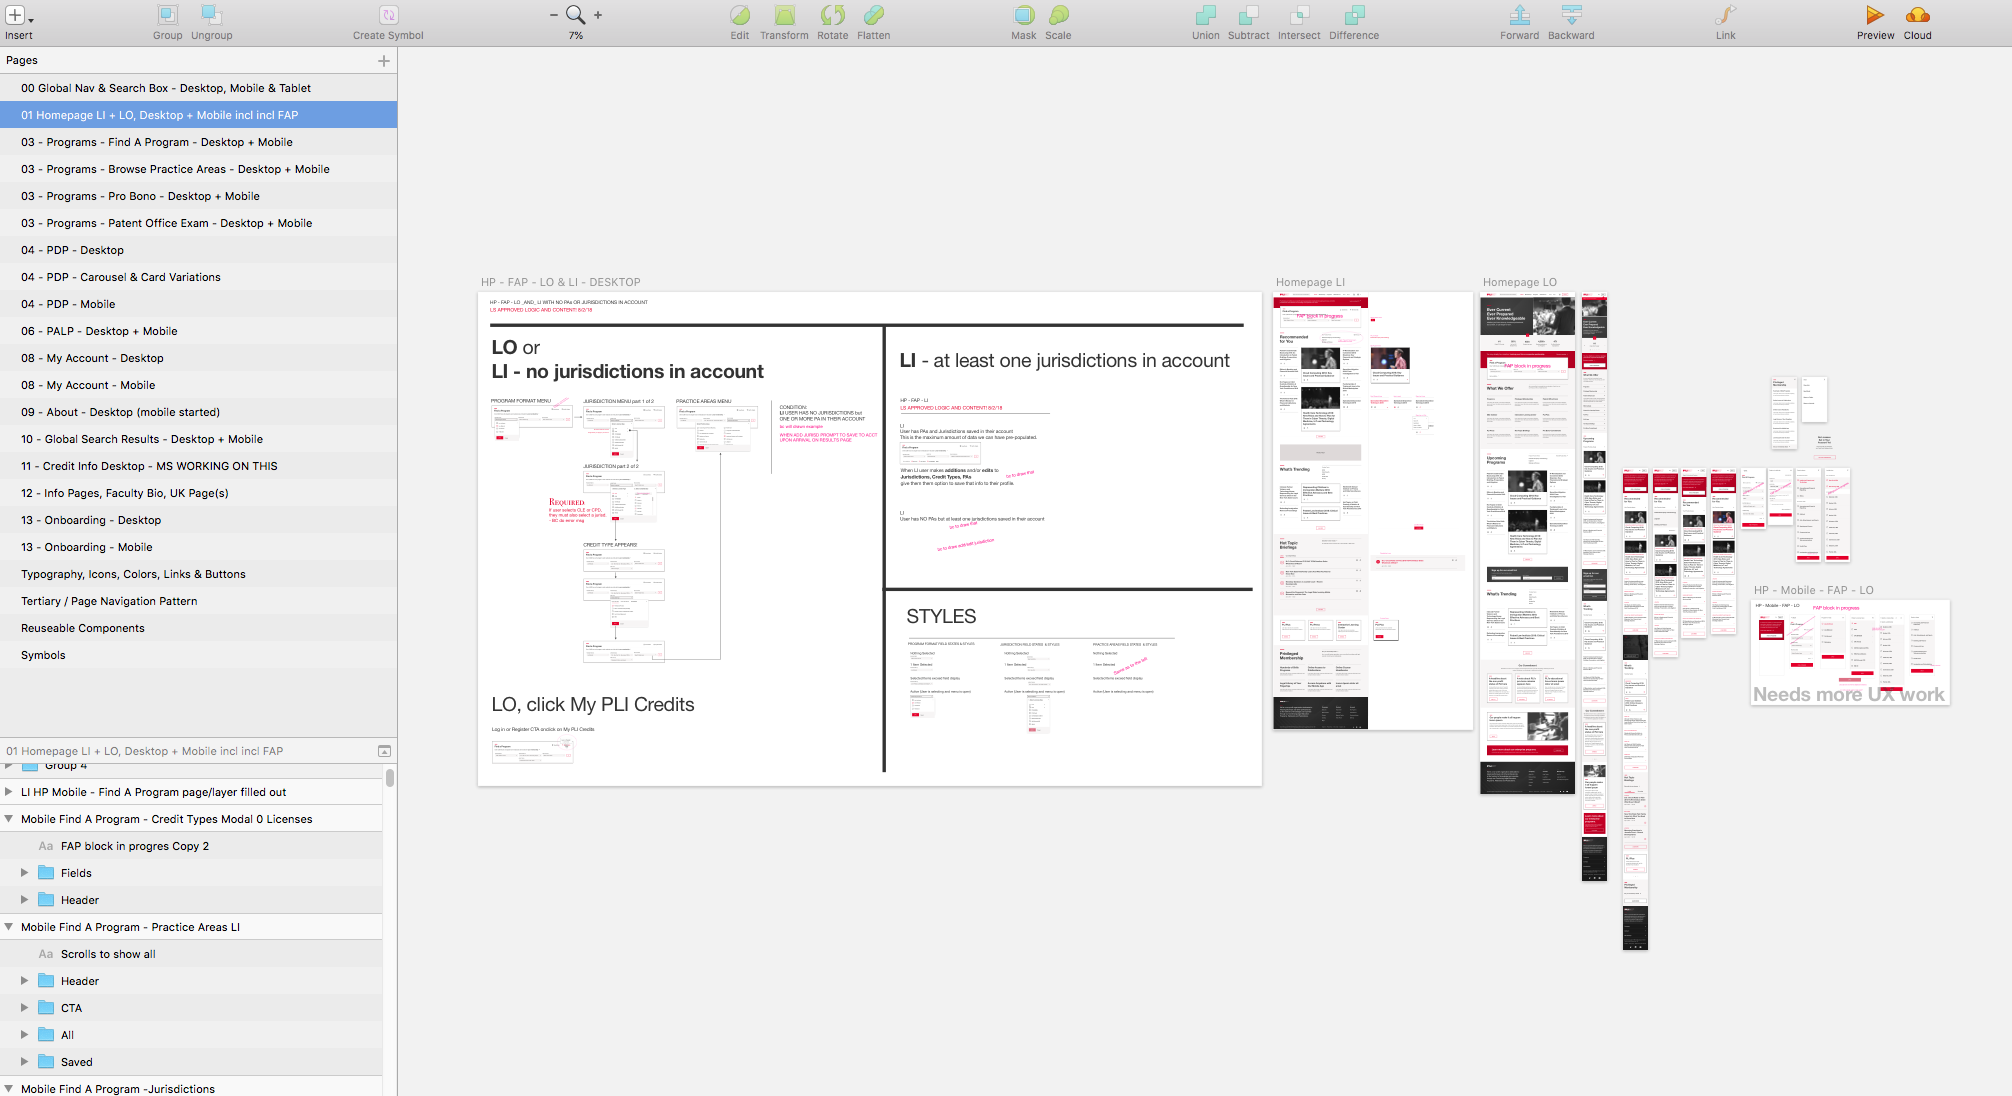Expand Mobile Find A Program Jurisdictions
Viewport: 2012px width, 1096px height.
[11, 1089]
